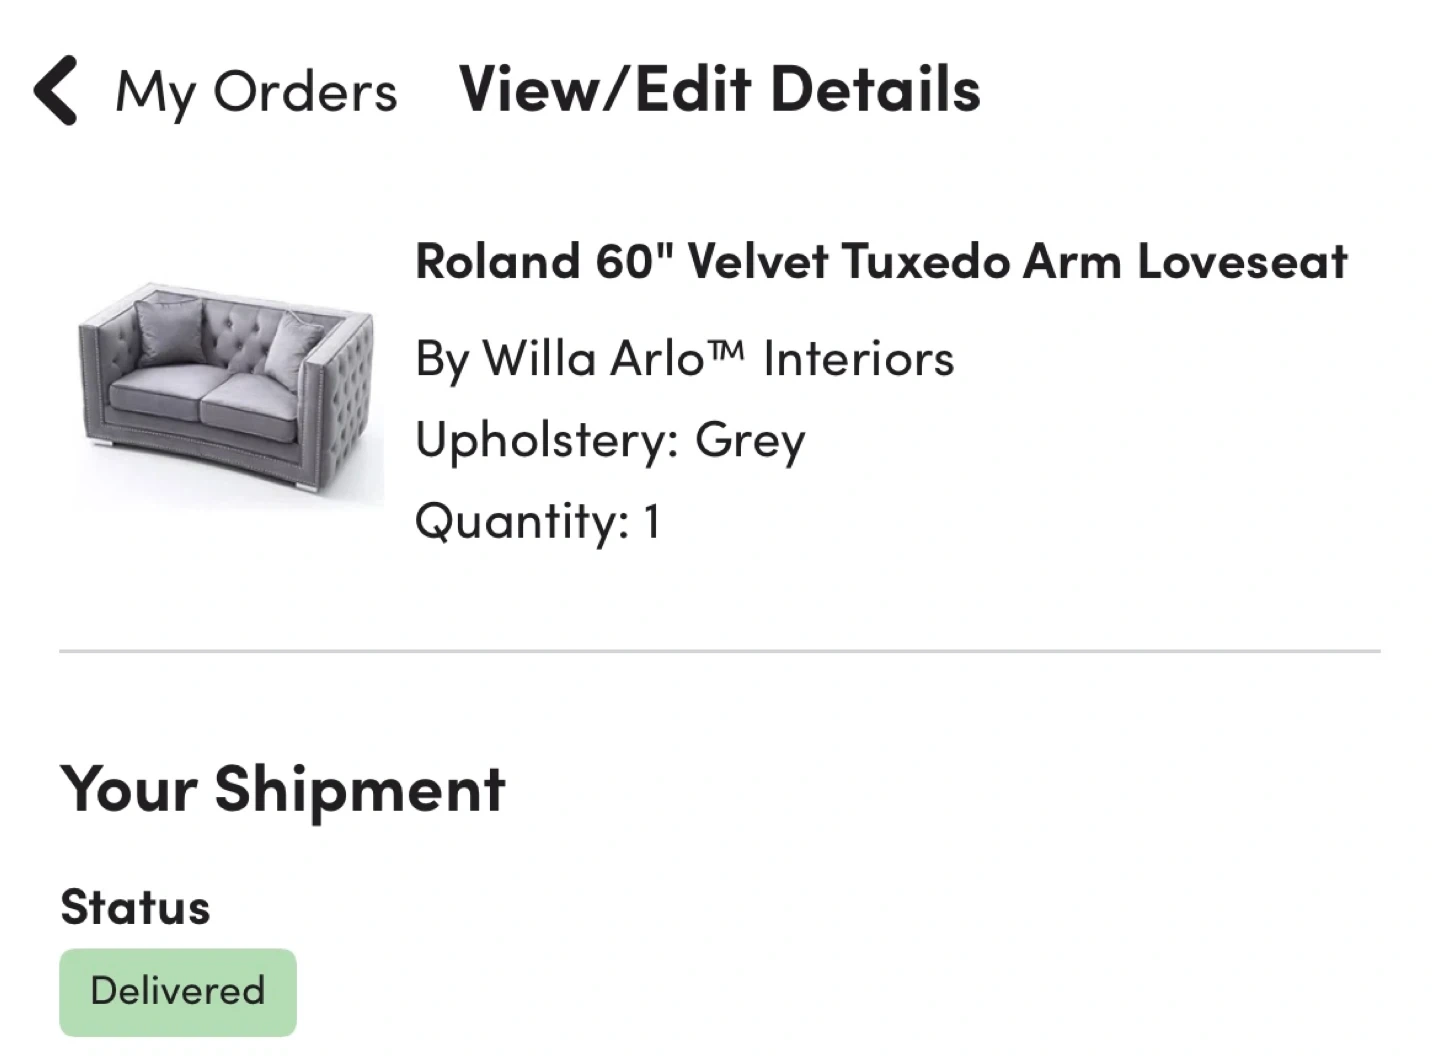Click the word Loveseat in the product title

click(x=1242, y=262)
